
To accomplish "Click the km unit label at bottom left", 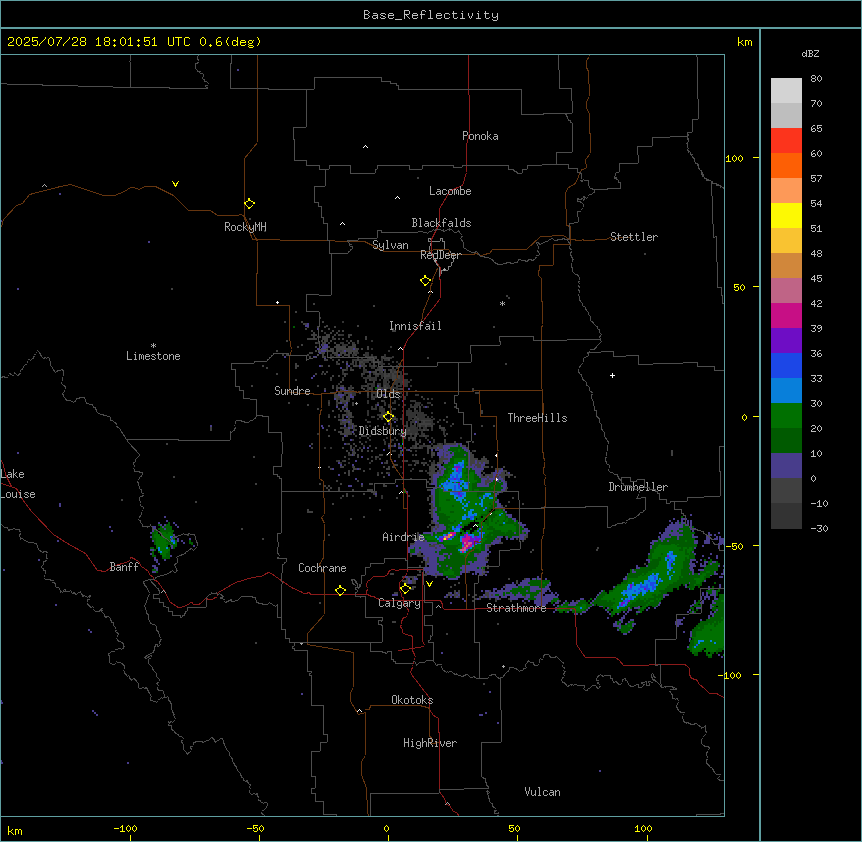I will tap(15, 830).
